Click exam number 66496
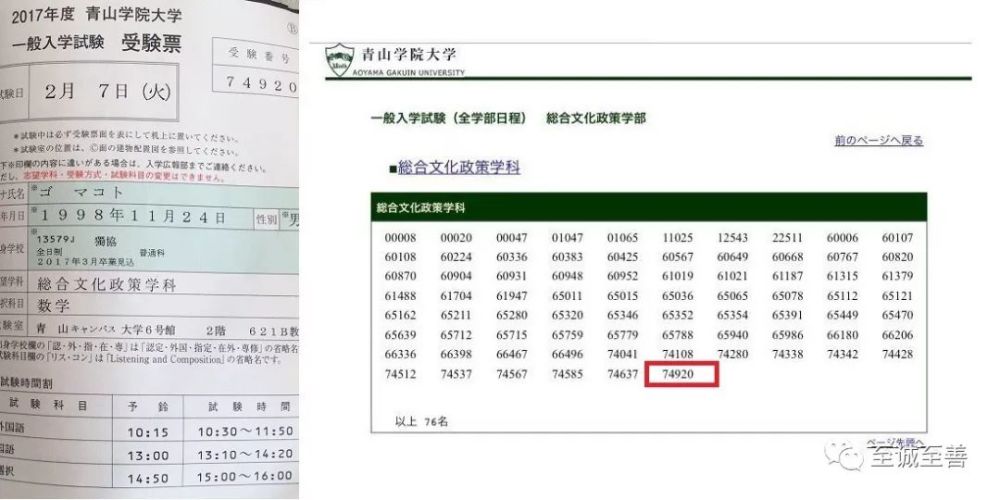 pos(567,354)
